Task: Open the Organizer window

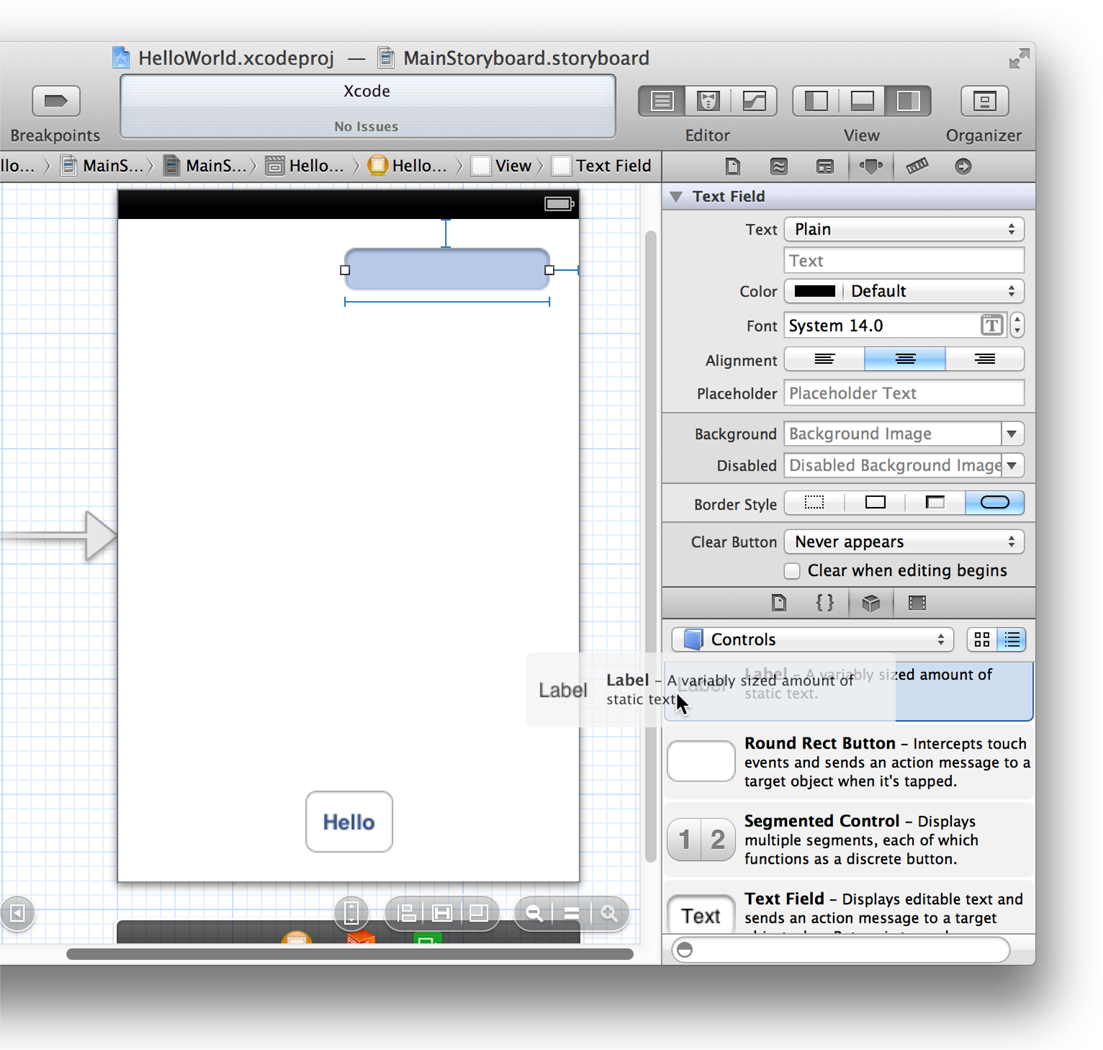Action: coord(984,101)
